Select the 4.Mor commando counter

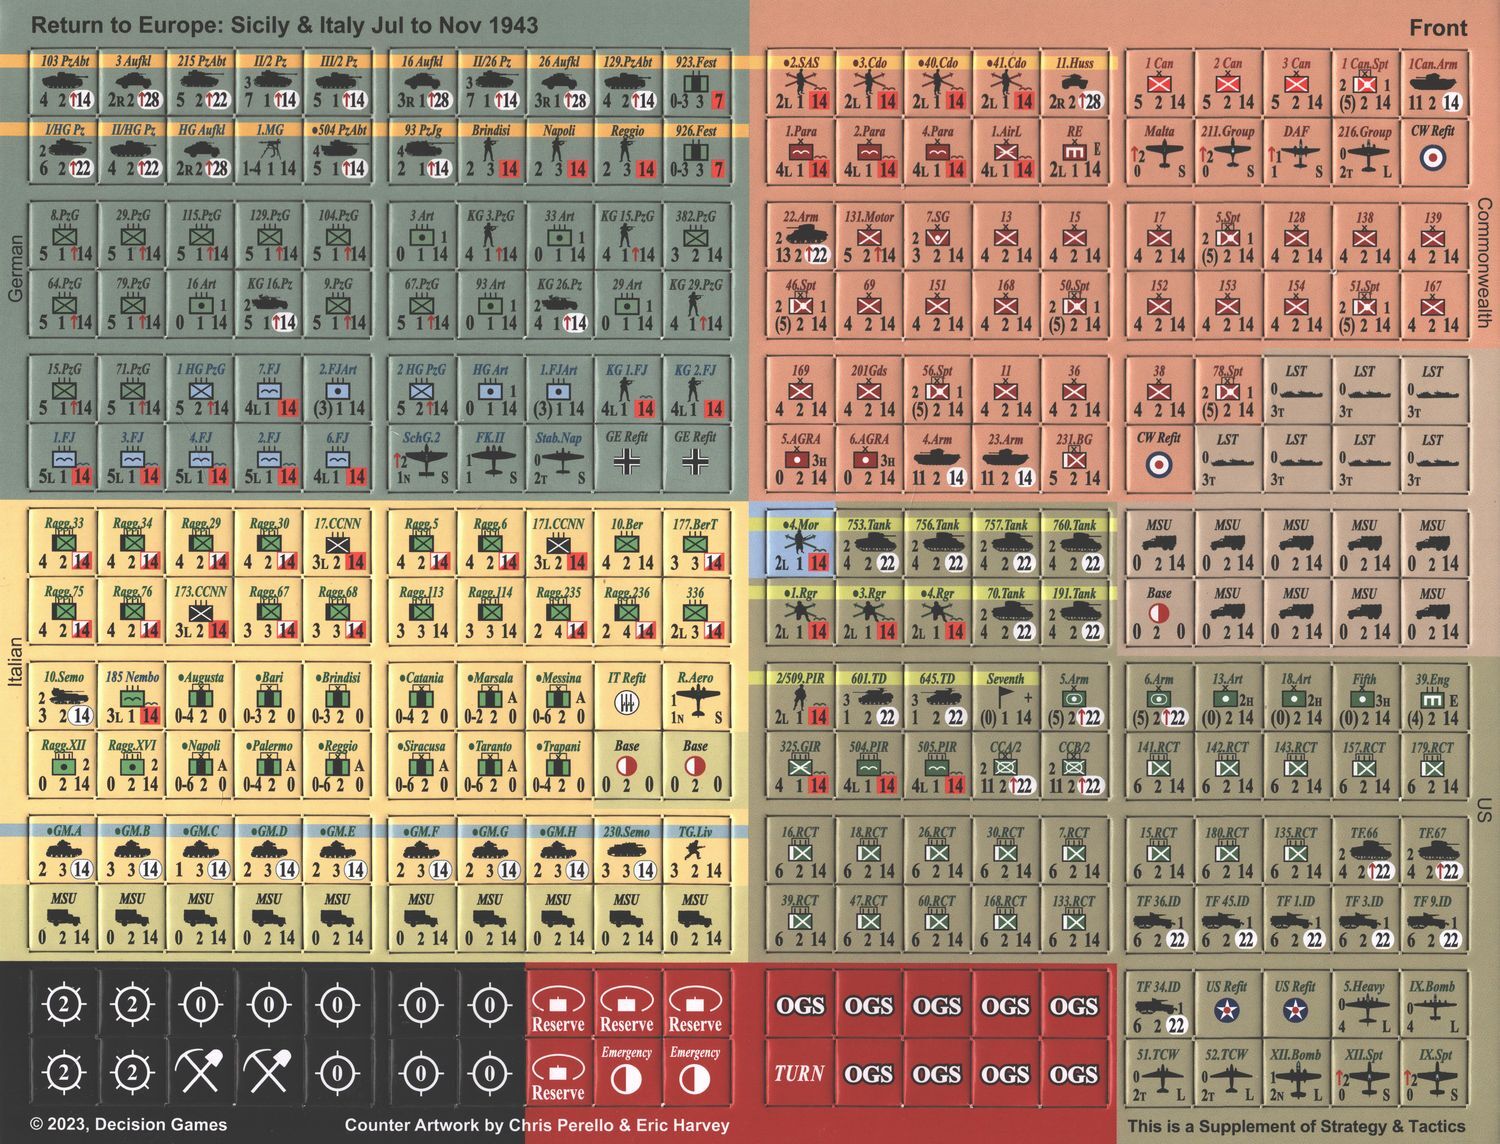coord(800,544)
